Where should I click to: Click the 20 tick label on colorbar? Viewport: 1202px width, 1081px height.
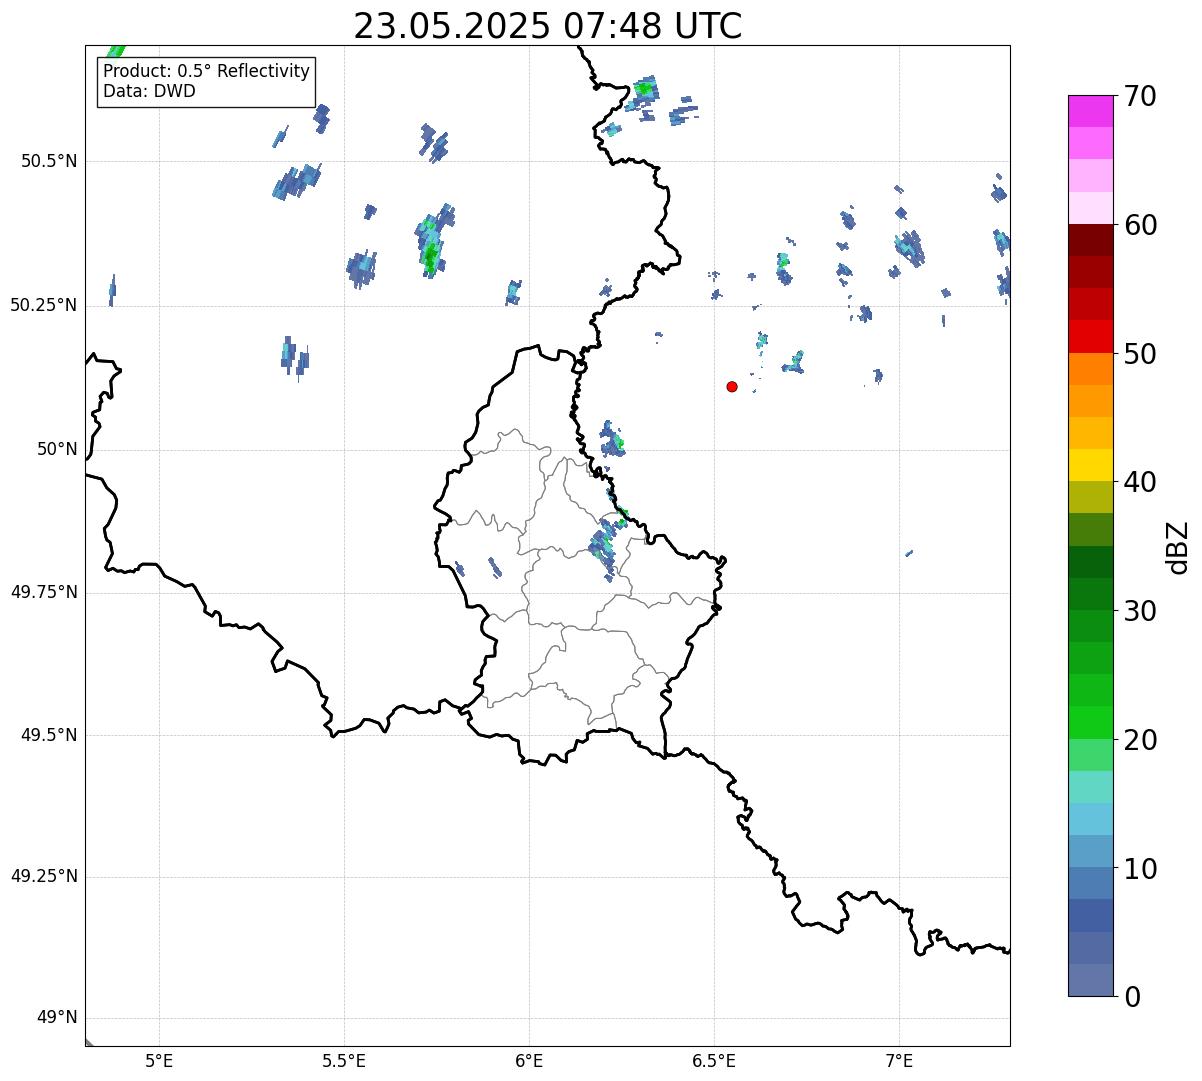1140,741
